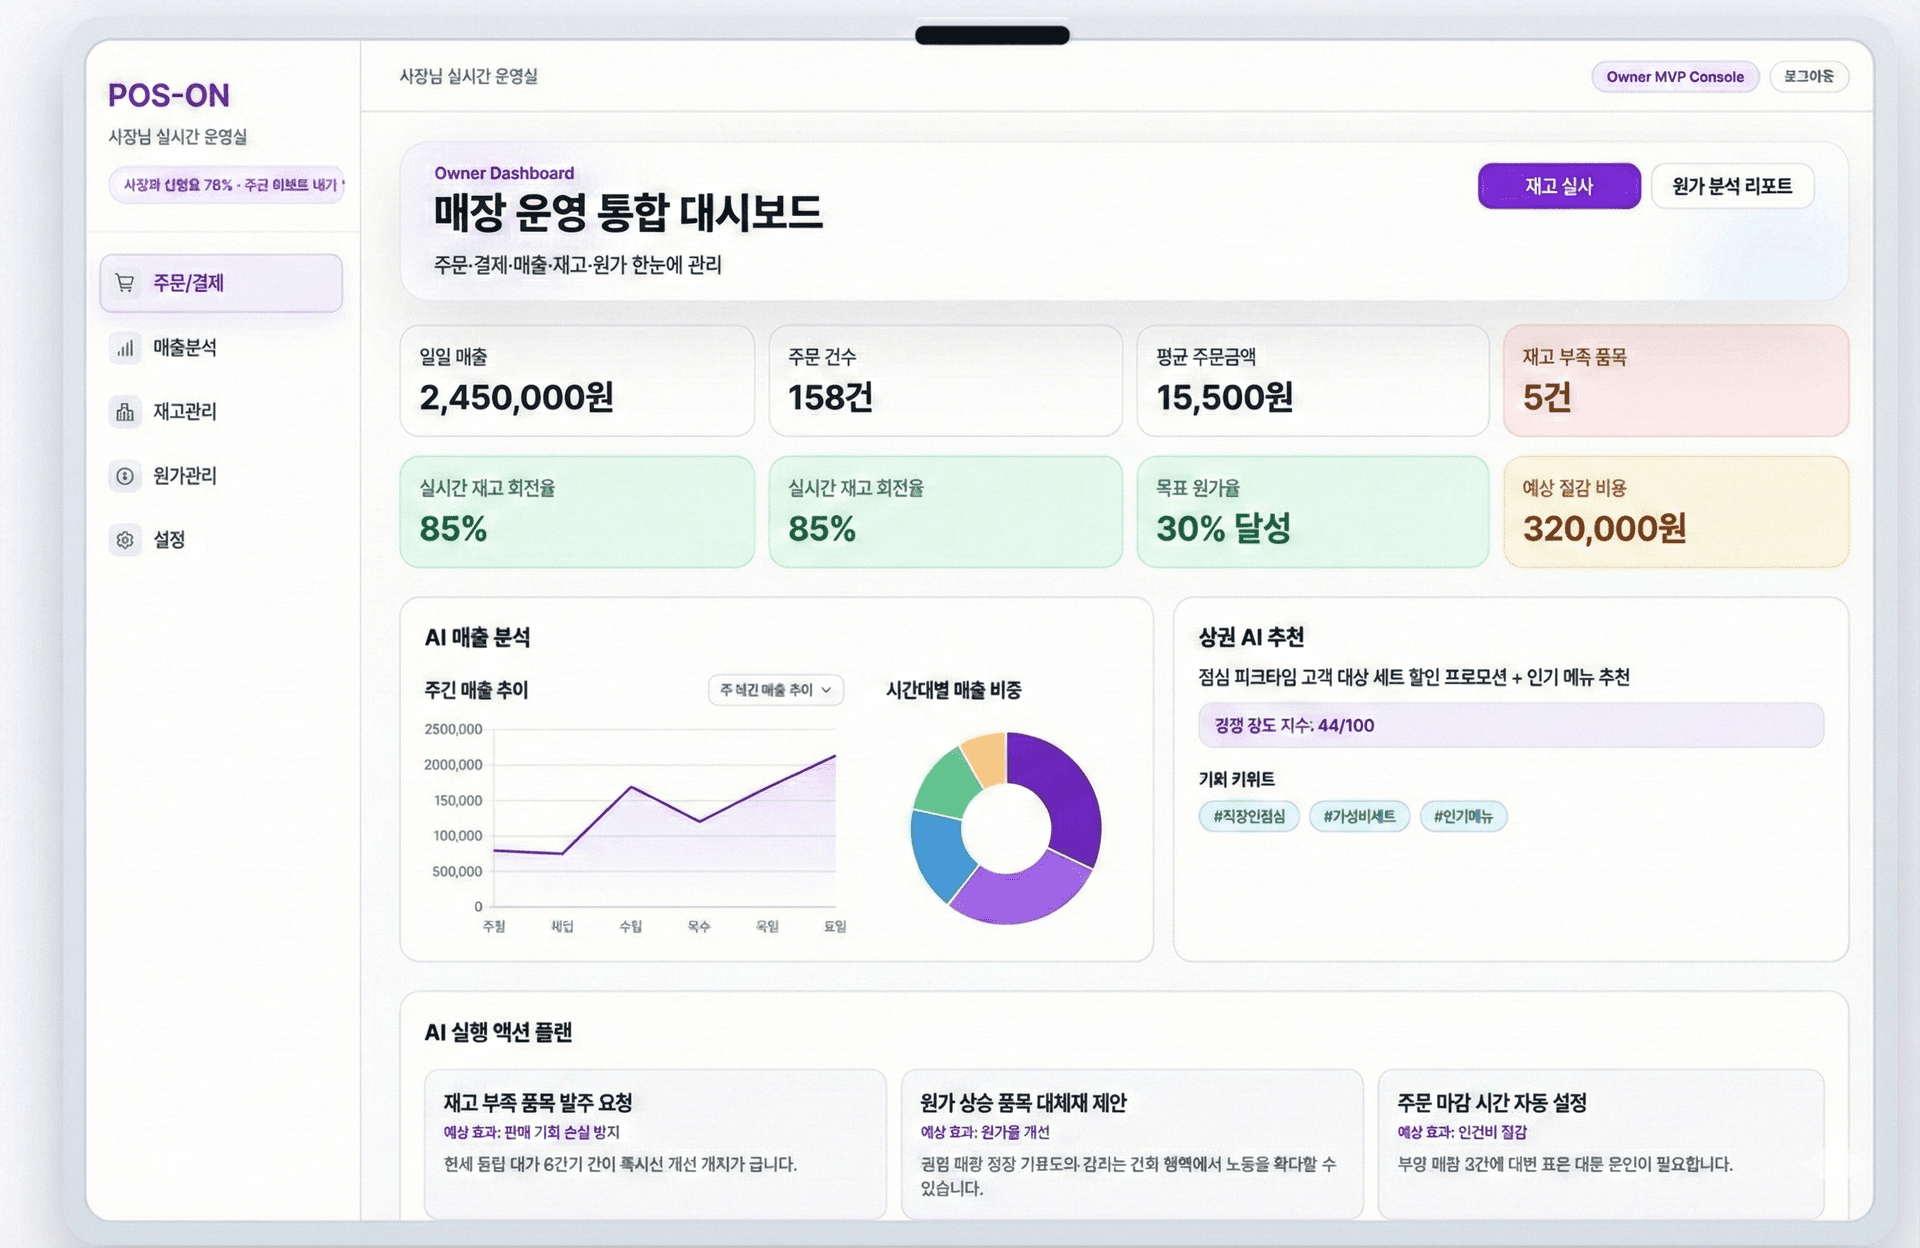Select the 재고 부족 품목 5건 card

[x=1676, y=381]
